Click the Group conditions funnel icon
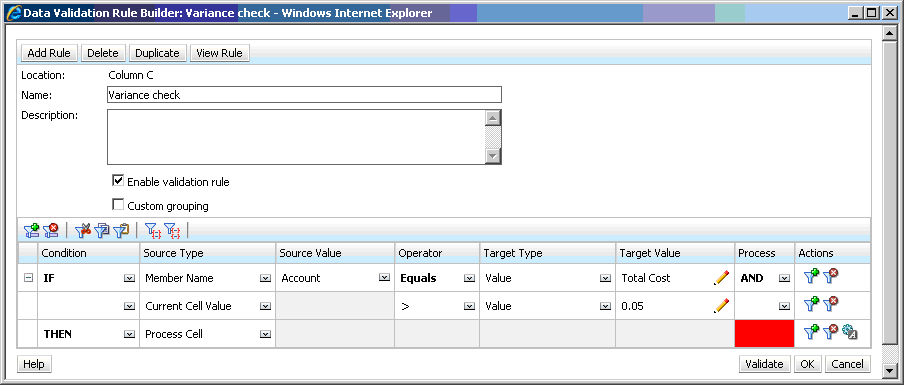This screenshot has height=385, width=904. [153, 231]
